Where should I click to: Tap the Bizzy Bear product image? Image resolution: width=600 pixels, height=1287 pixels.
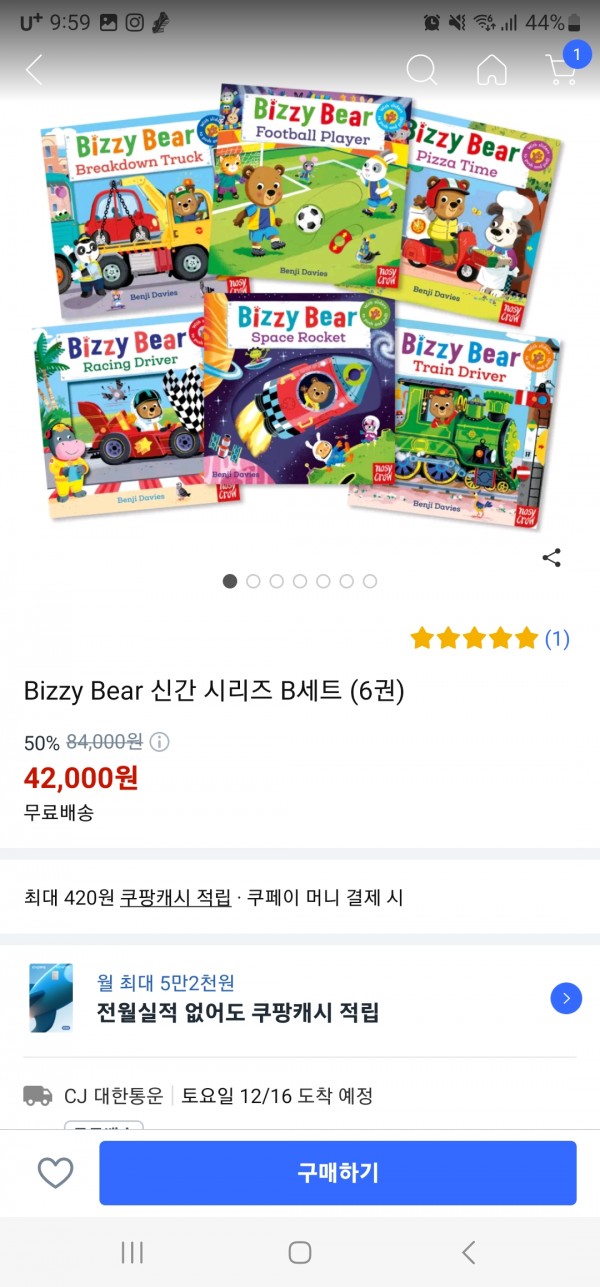click(x=300, y=305)
